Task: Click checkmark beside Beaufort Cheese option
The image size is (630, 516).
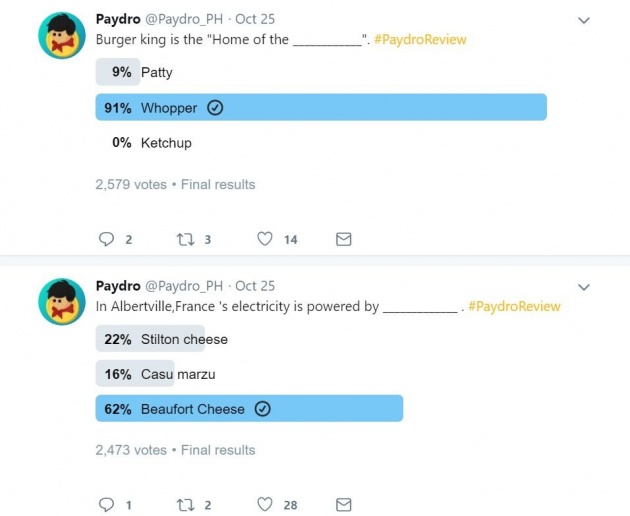Action: click(x=262, y=409)
